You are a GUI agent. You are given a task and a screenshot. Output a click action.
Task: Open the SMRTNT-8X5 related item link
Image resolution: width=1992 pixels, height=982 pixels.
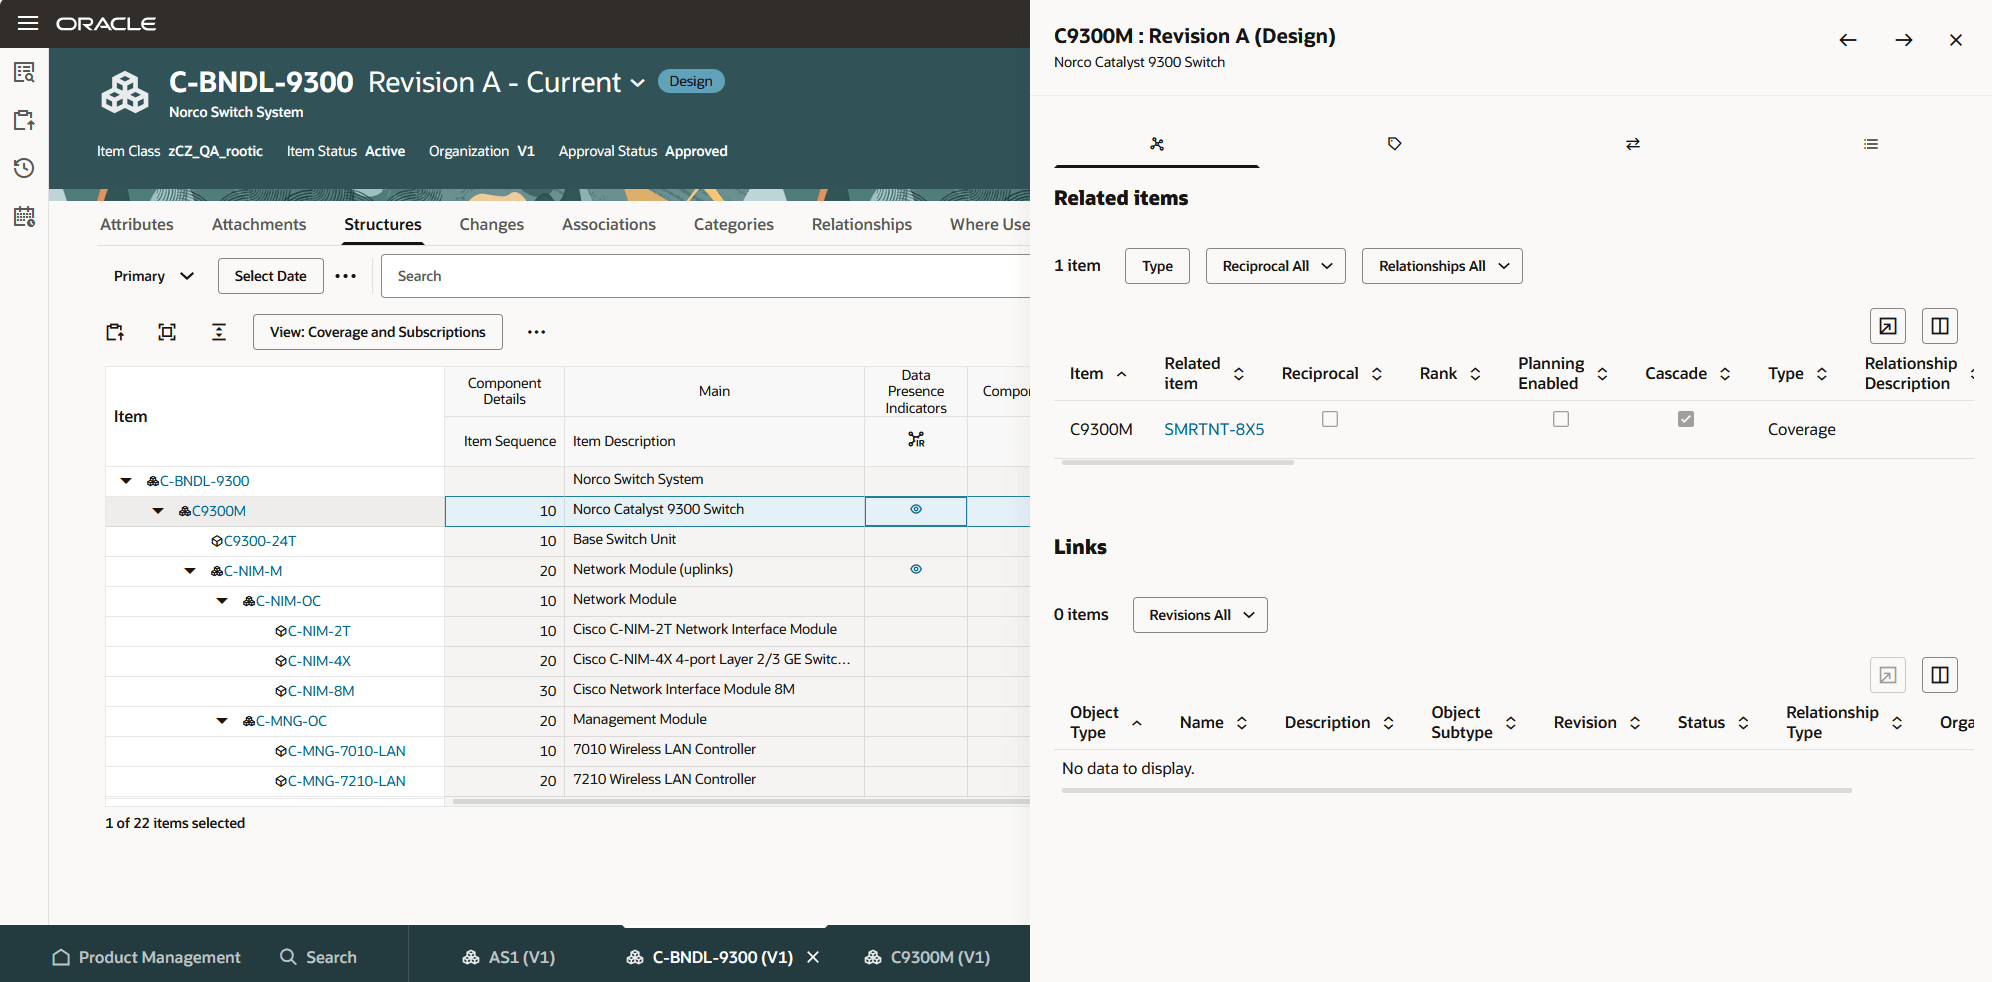(1214, 429)
